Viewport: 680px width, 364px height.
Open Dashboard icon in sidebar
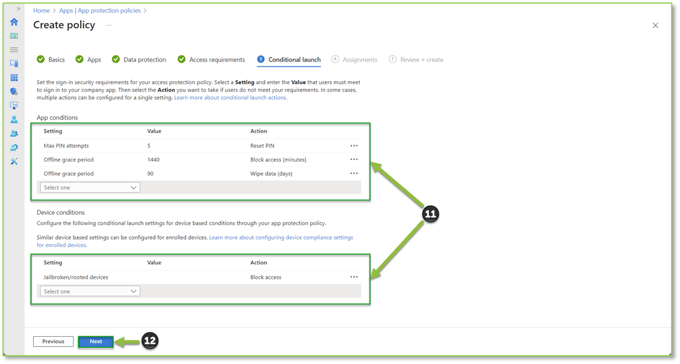coord(14,36)
